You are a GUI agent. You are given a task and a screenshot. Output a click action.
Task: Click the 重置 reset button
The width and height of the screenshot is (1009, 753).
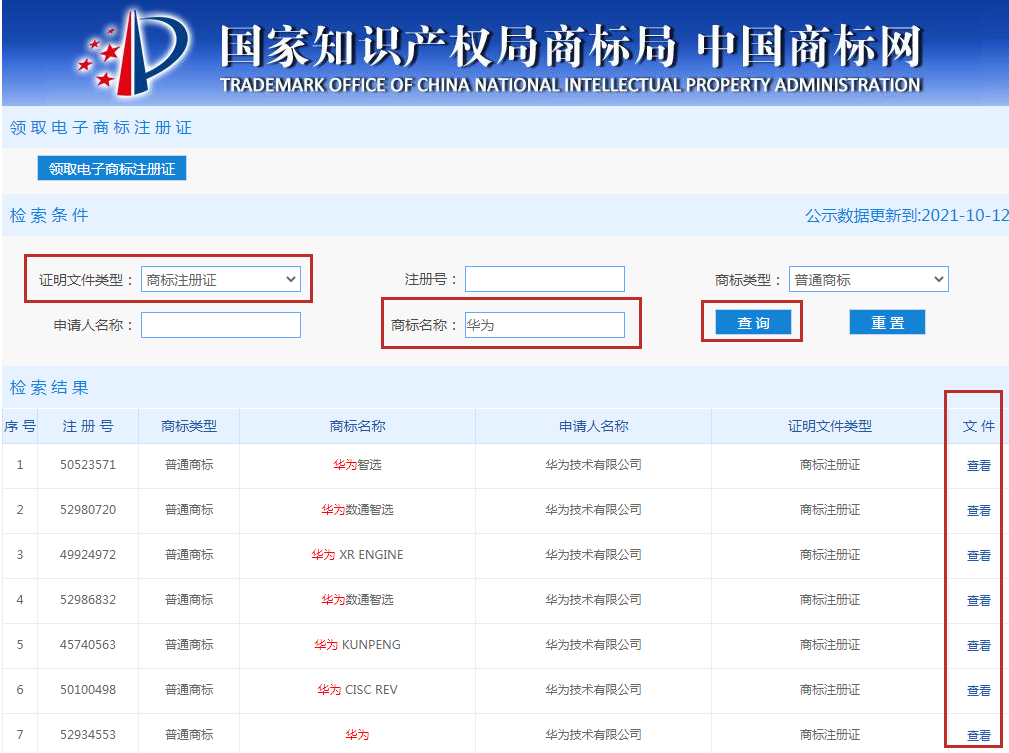887,322
